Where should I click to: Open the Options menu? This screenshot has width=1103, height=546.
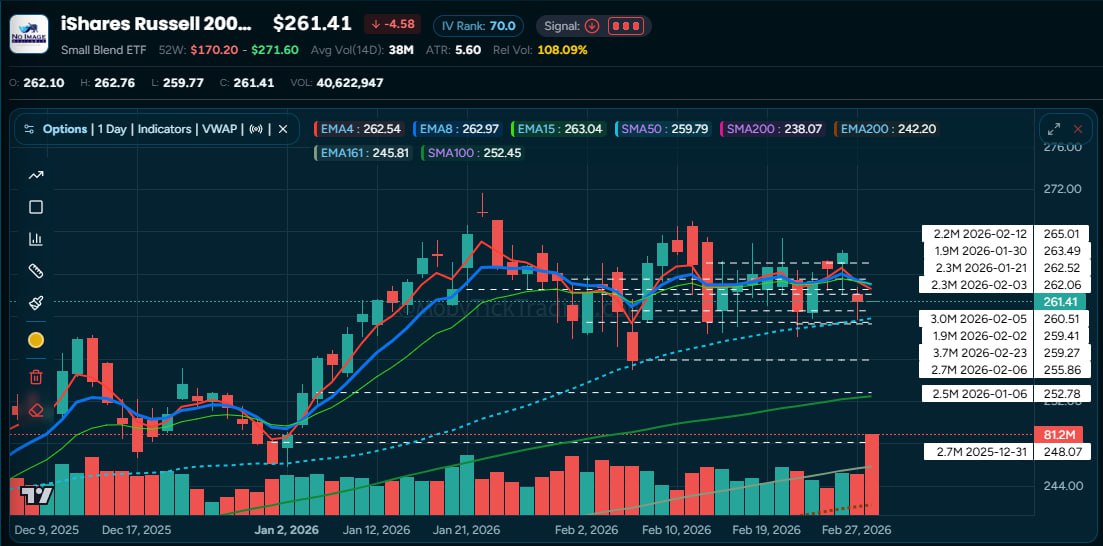click(65, 129)
